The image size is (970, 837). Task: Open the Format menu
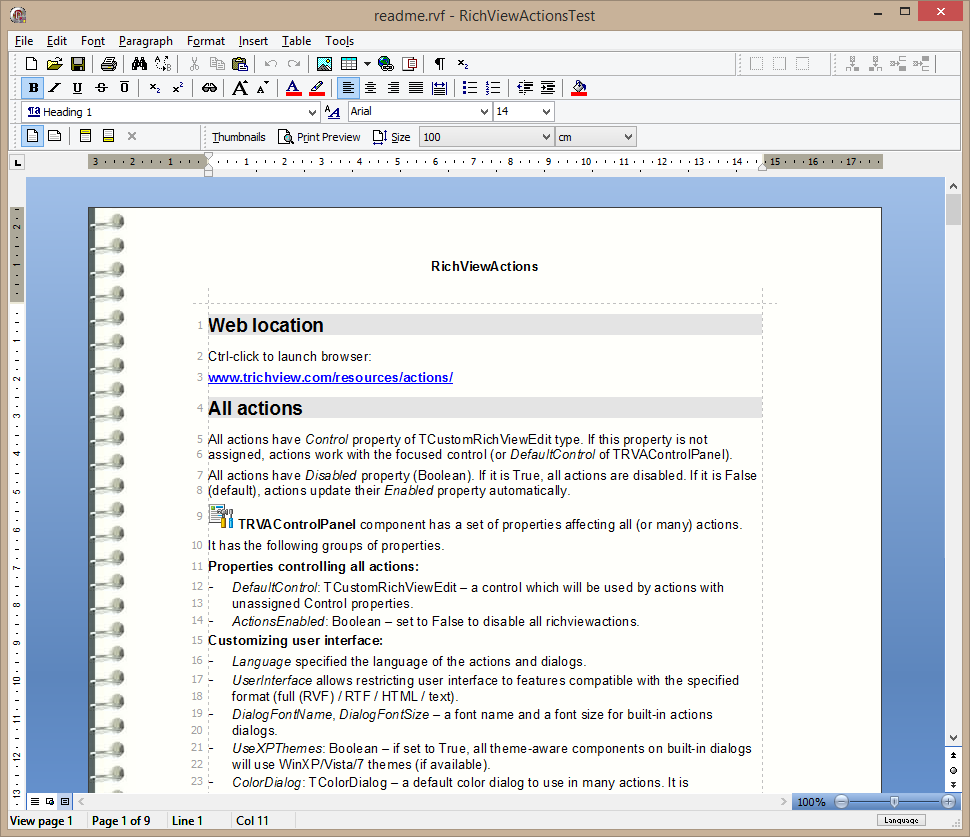pos(206,41)
